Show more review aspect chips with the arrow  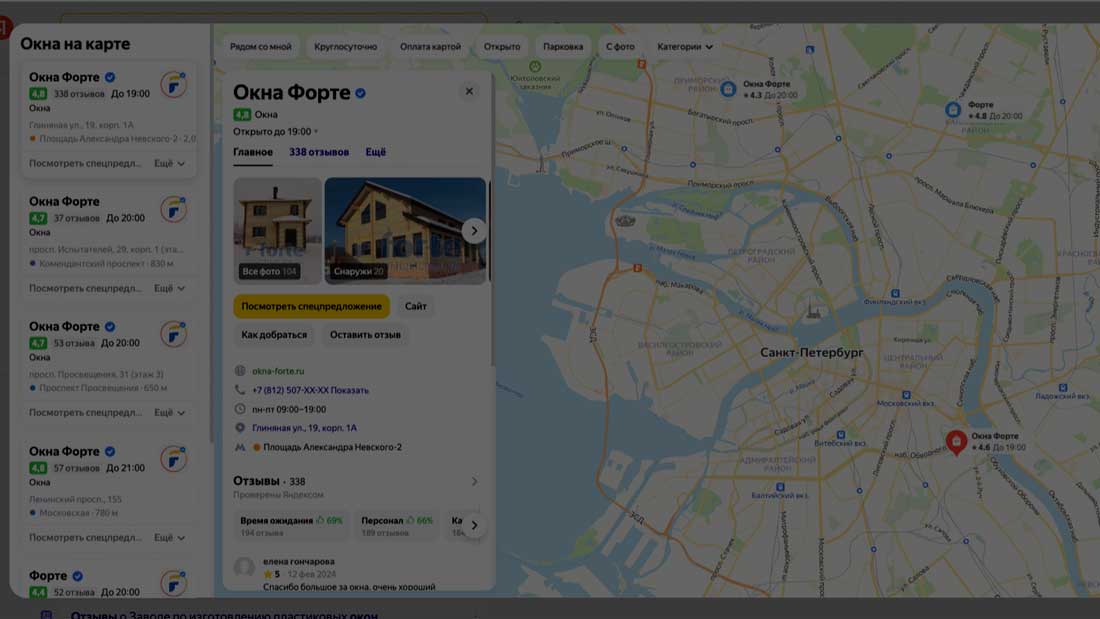coord(474,525)
